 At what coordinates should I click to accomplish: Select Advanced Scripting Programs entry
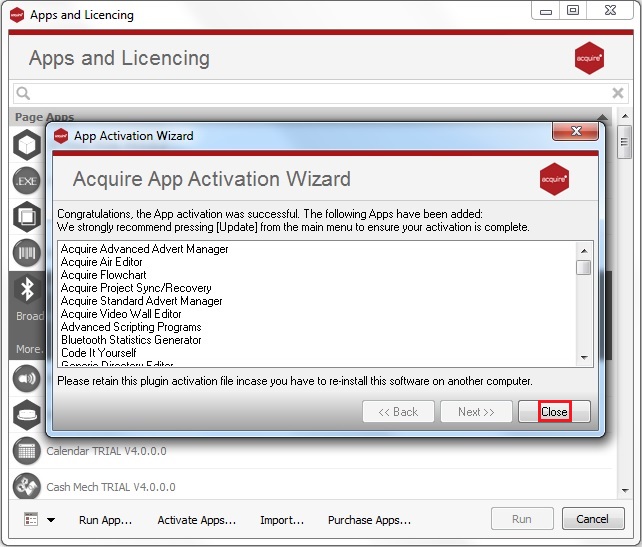[x=131, y=327]
